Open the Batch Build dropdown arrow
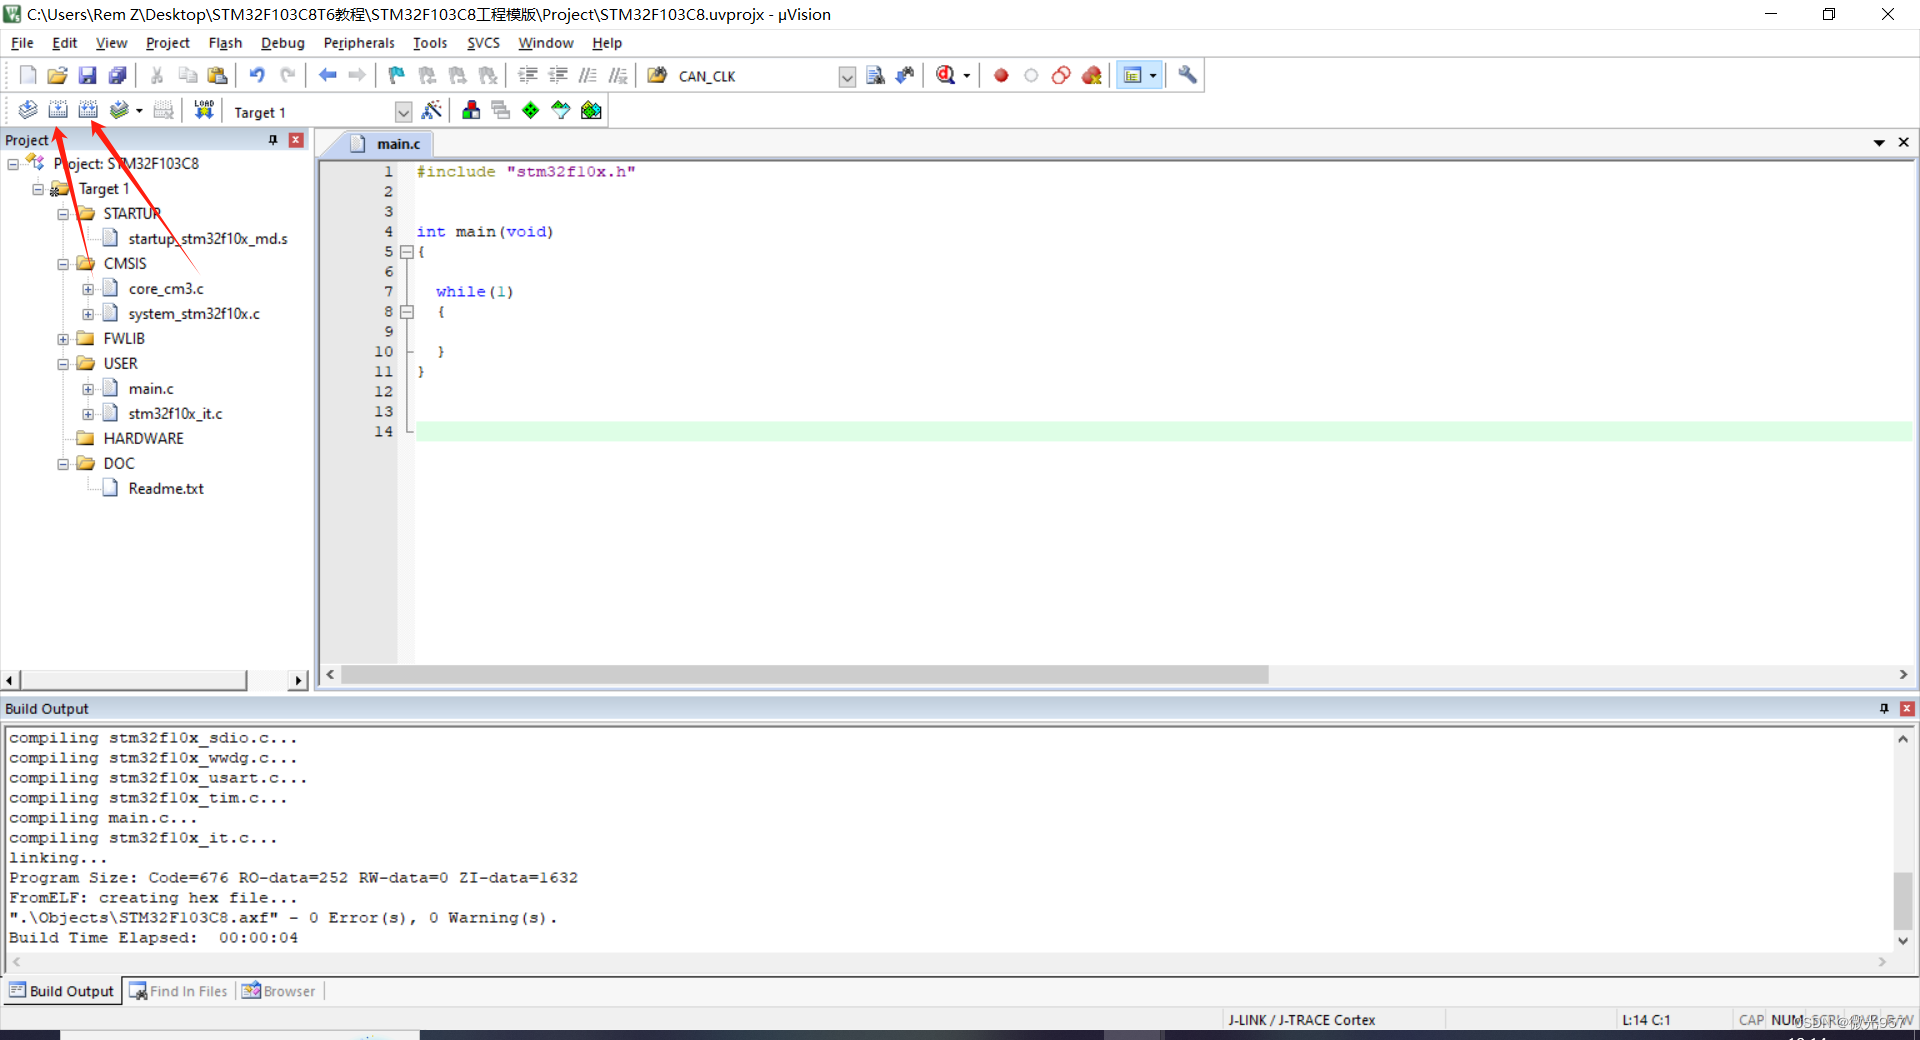 click(x=139, y=111)
